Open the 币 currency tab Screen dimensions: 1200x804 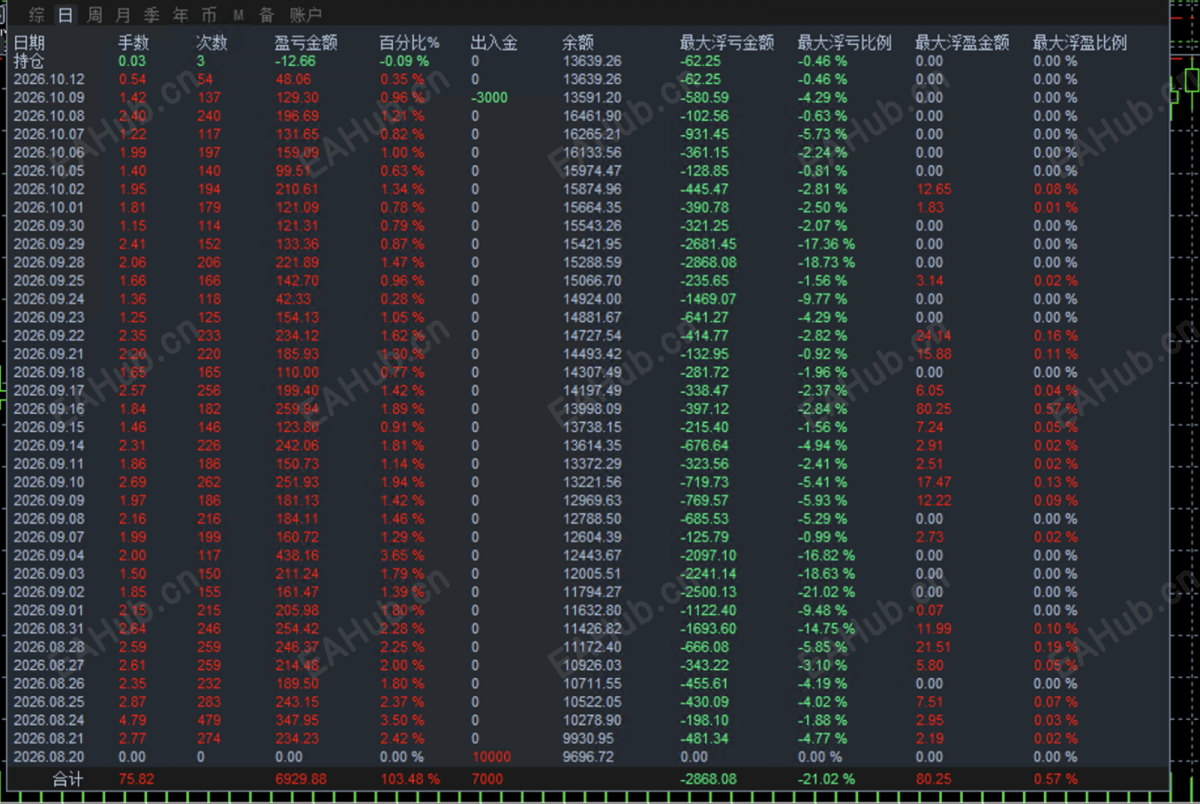click(x=208, y=15)
